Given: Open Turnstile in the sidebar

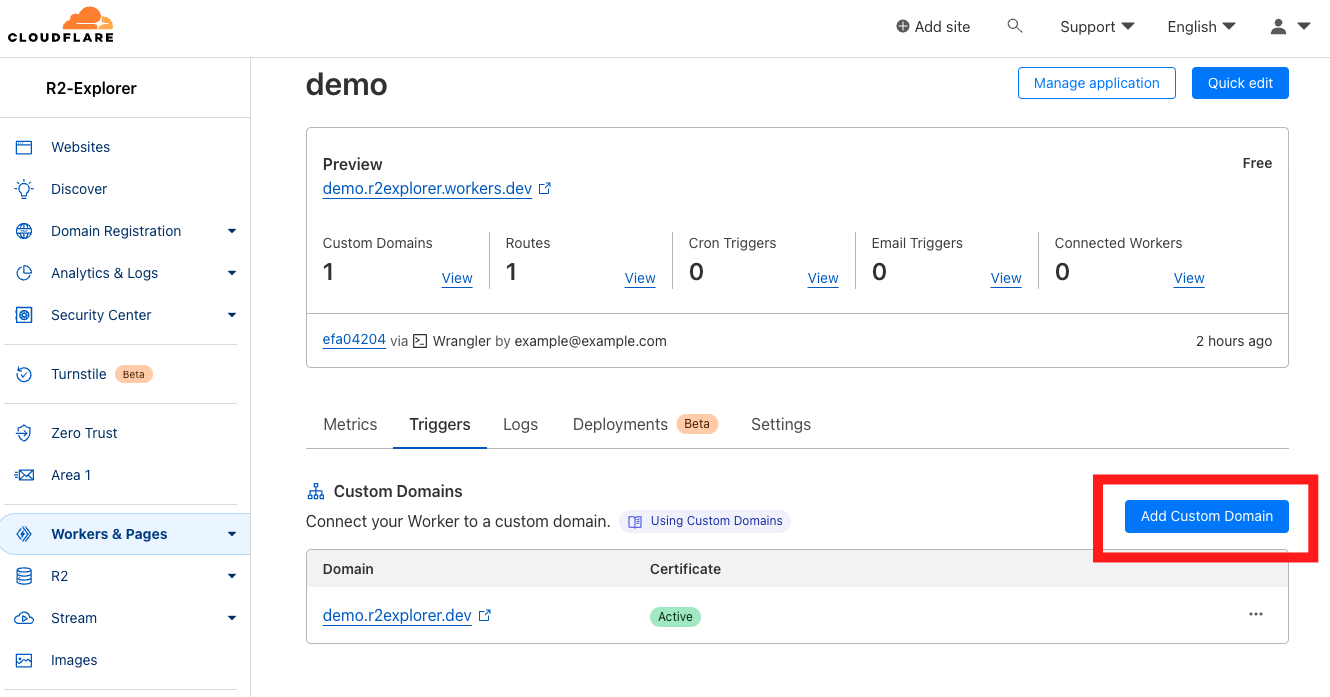Looking at the screenshot, I should coord(79,374).
